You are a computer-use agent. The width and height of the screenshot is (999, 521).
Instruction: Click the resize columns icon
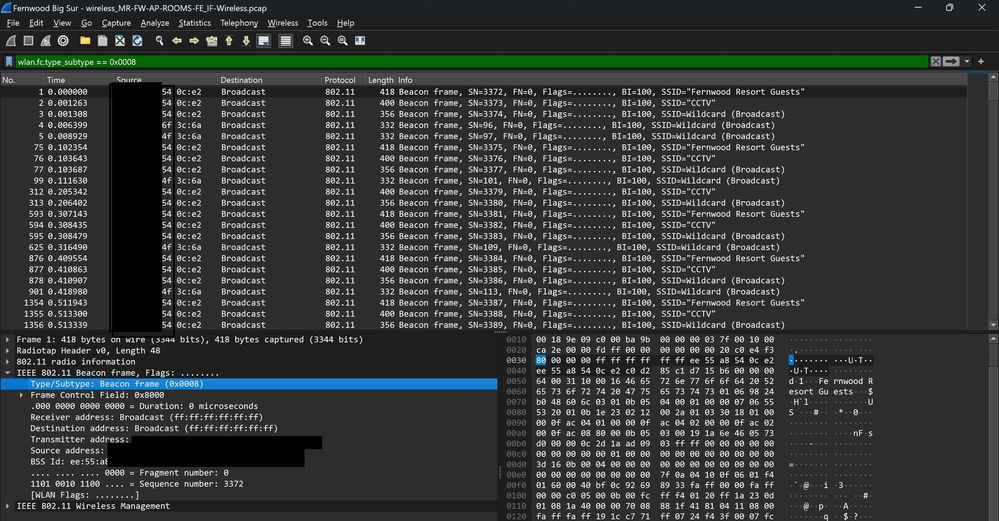361,41
